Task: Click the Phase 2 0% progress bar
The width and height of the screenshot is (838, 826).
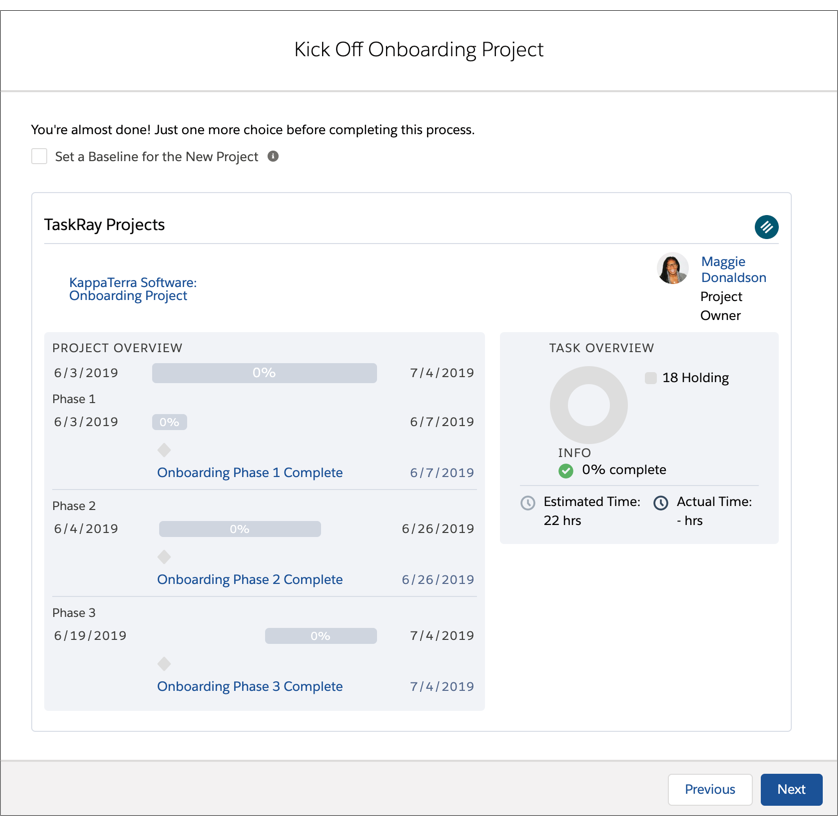Action: click(239, 529)
